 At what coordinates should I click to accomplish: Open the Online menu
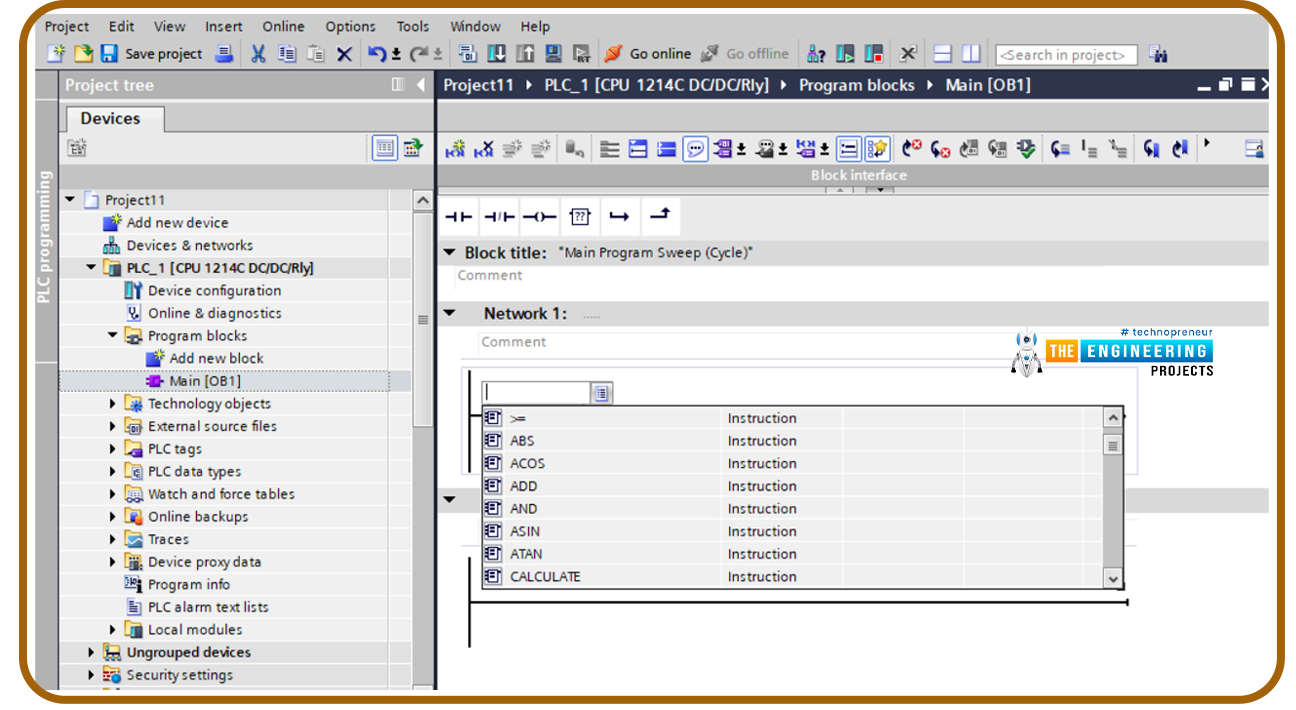[284, 26]
